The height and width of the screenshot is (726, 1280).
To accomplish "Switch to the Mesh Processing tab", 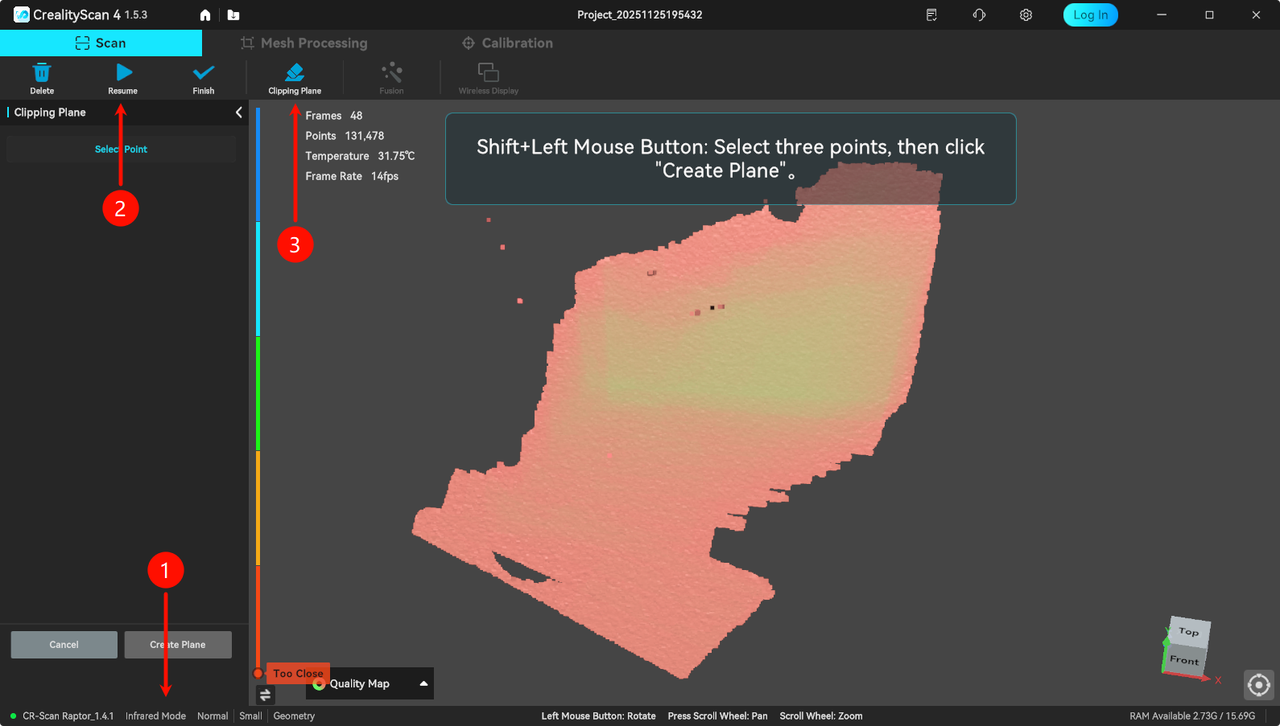I will click(x=304, y=43).
